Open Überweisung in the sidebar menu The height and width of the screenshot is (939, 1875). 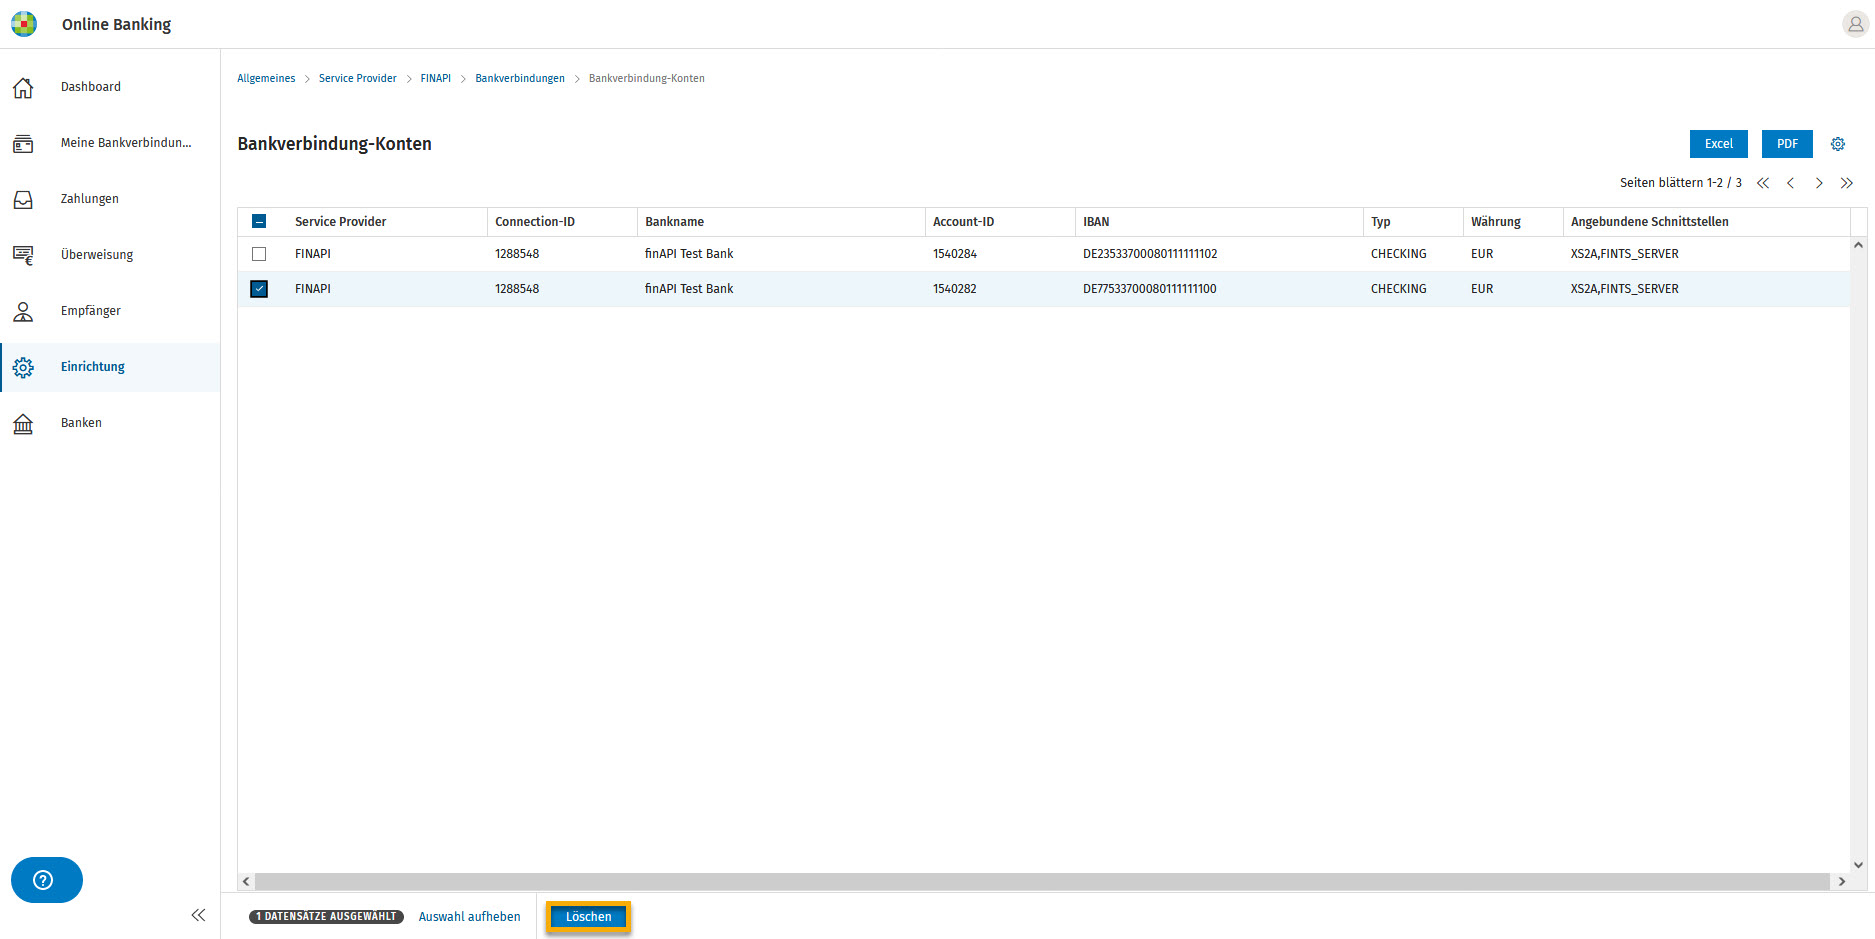(97, 255)
